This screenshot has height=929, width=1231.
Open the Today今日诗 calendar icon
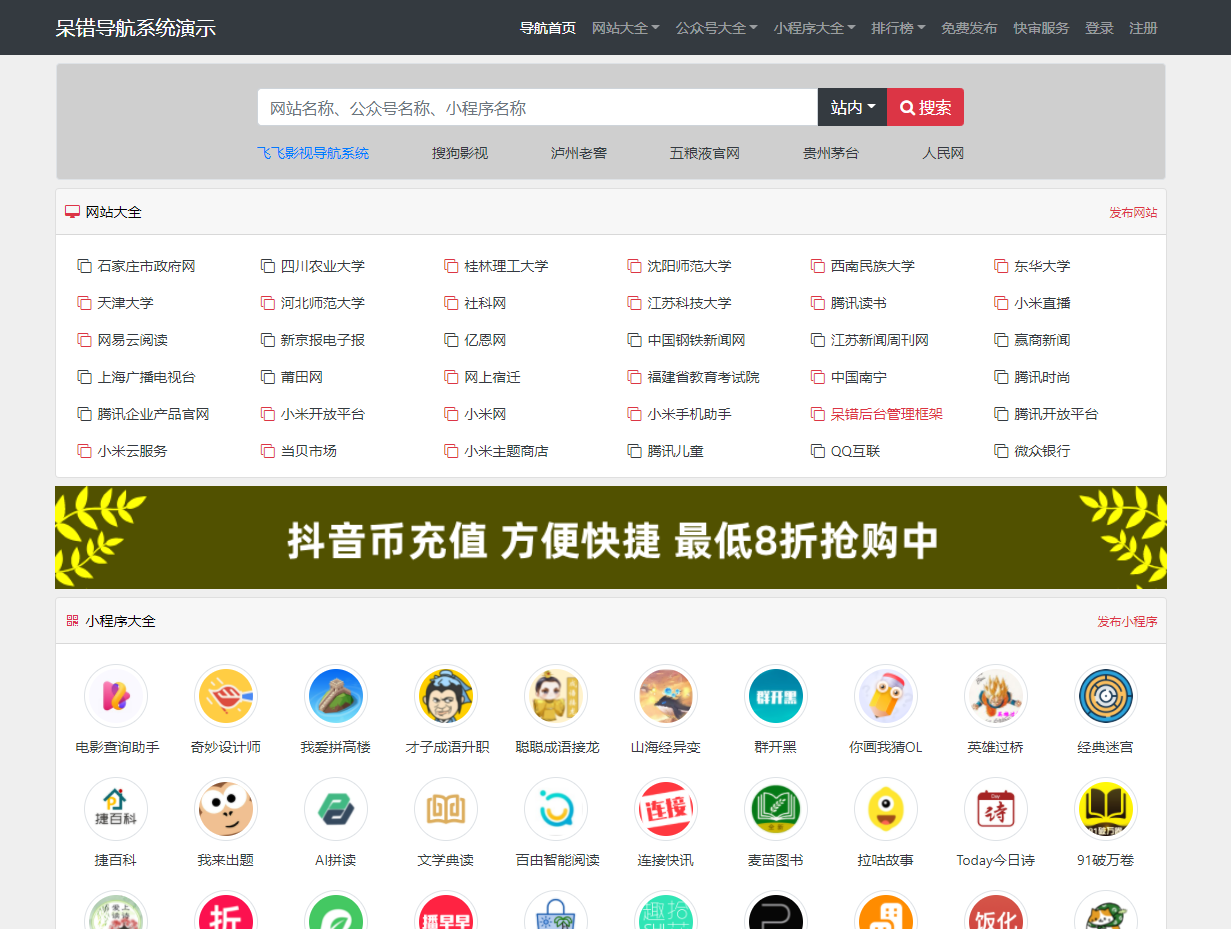996,809
